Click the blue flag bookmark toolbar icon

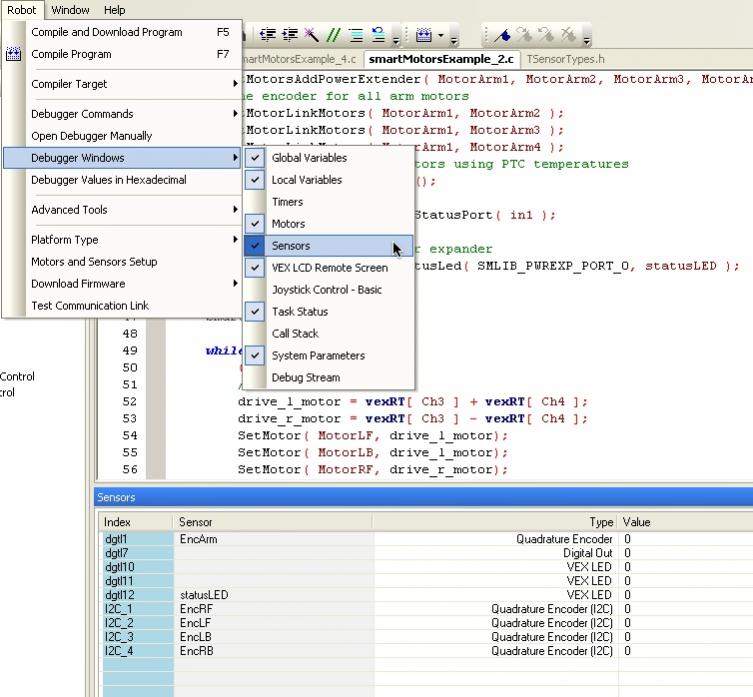(x=503, y=35)
